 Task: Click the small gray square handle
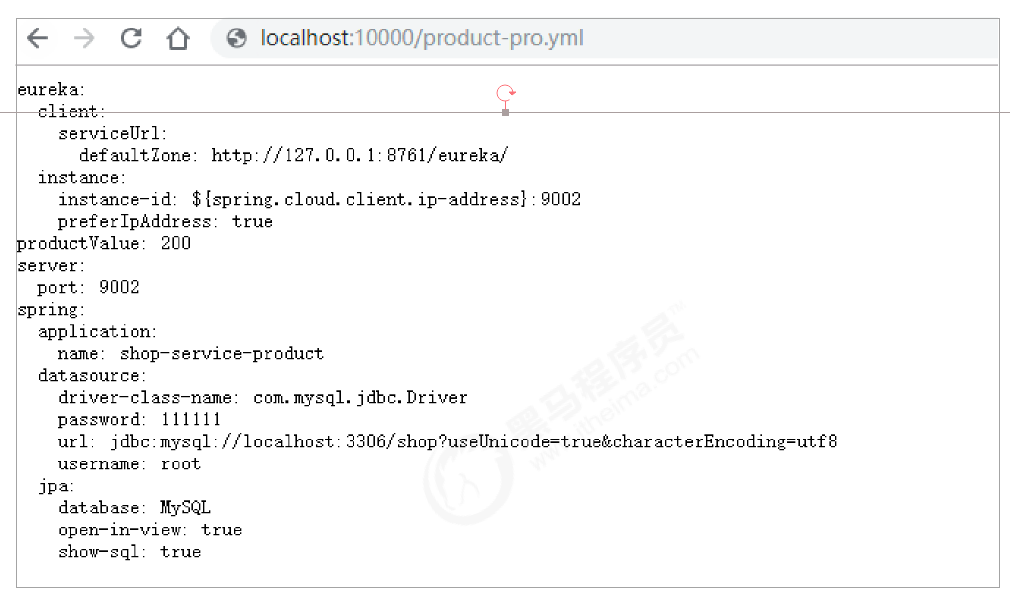click(506, 112)
